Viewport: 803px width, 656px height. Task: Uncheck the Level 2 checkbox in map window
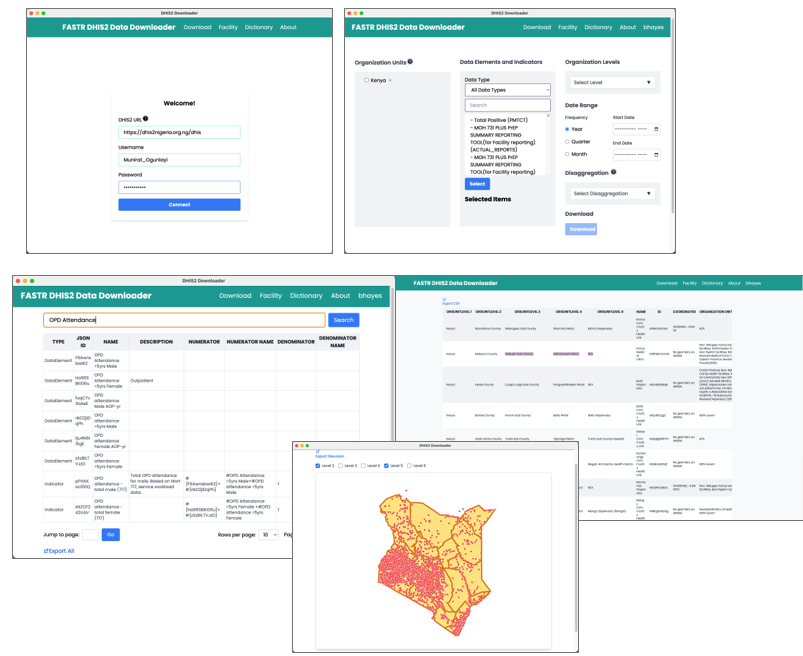[318, 465]
